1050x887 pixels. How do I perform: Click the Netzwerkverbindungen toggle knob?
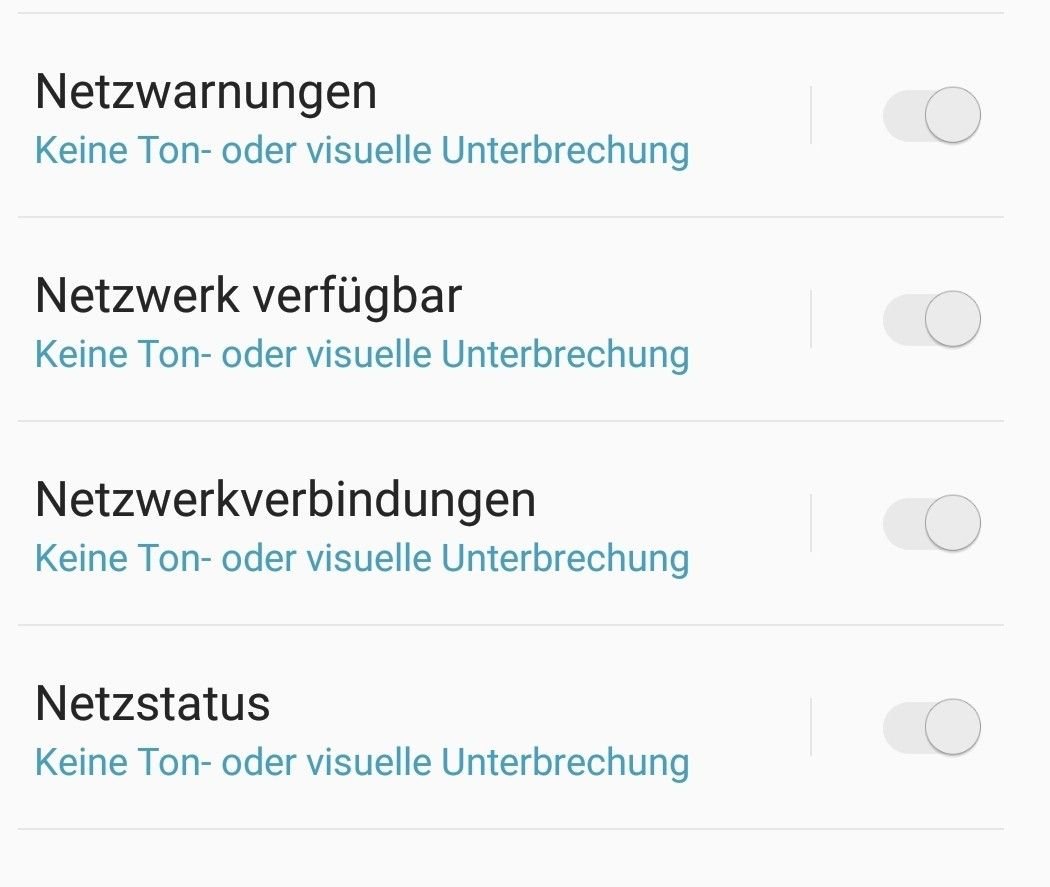point(953,523)
